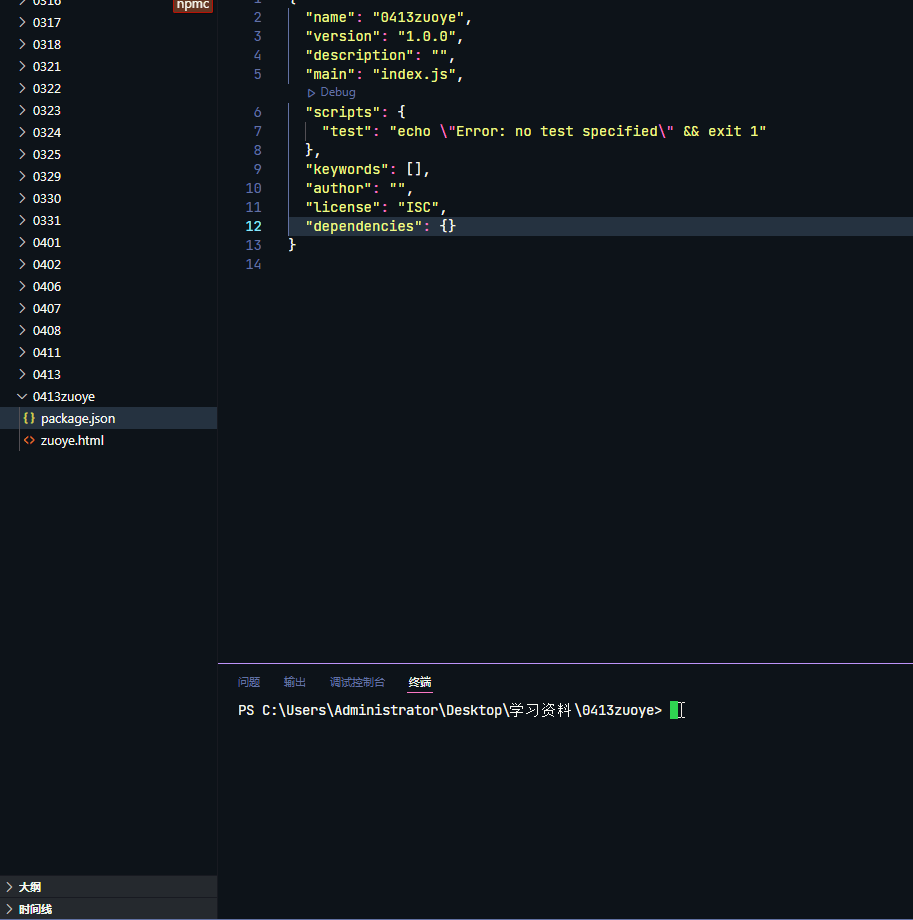The width and height of the screenshot is (913, 920).
Task: Collapse the 0413zuoye folder
Action: 21,396
